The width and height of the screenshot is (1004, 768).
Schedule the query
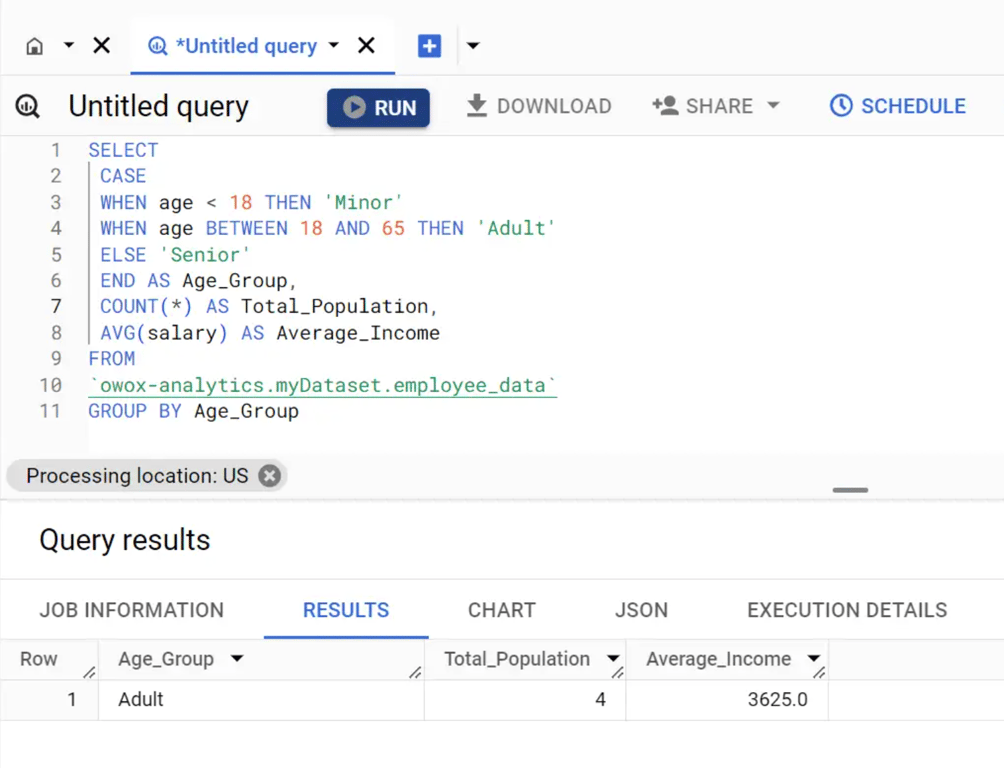(898, 106)
